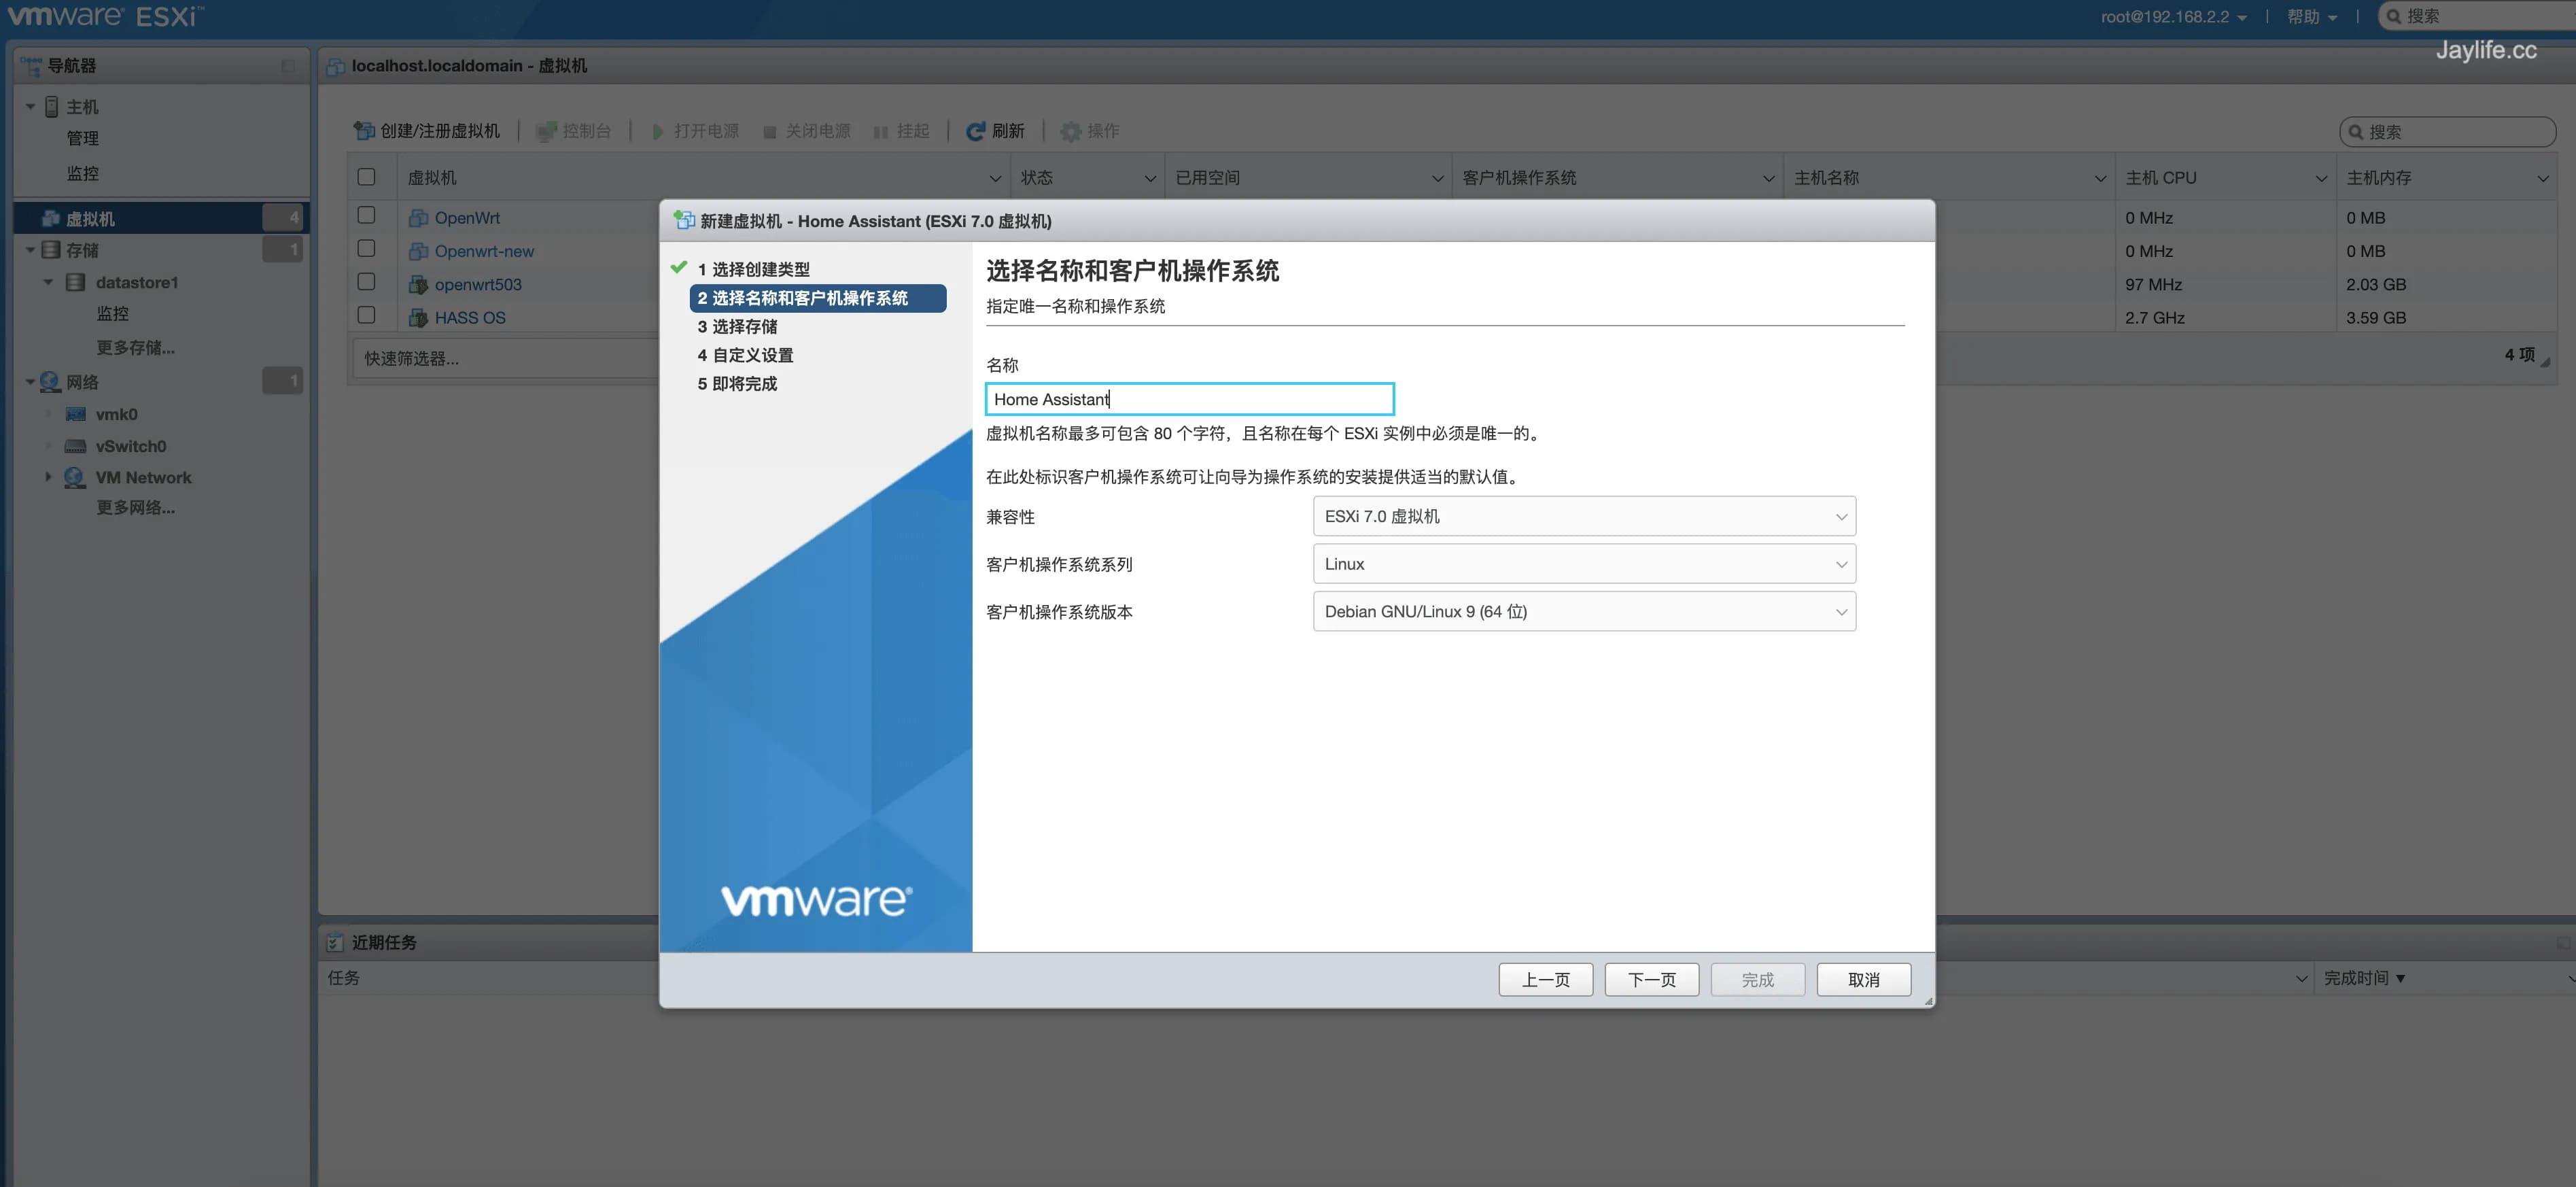Viewport: 2576px width, 1187px height.
Task: Open the Debian GNU/Linux 9 version dropdown
Action: pos(1583,611)
